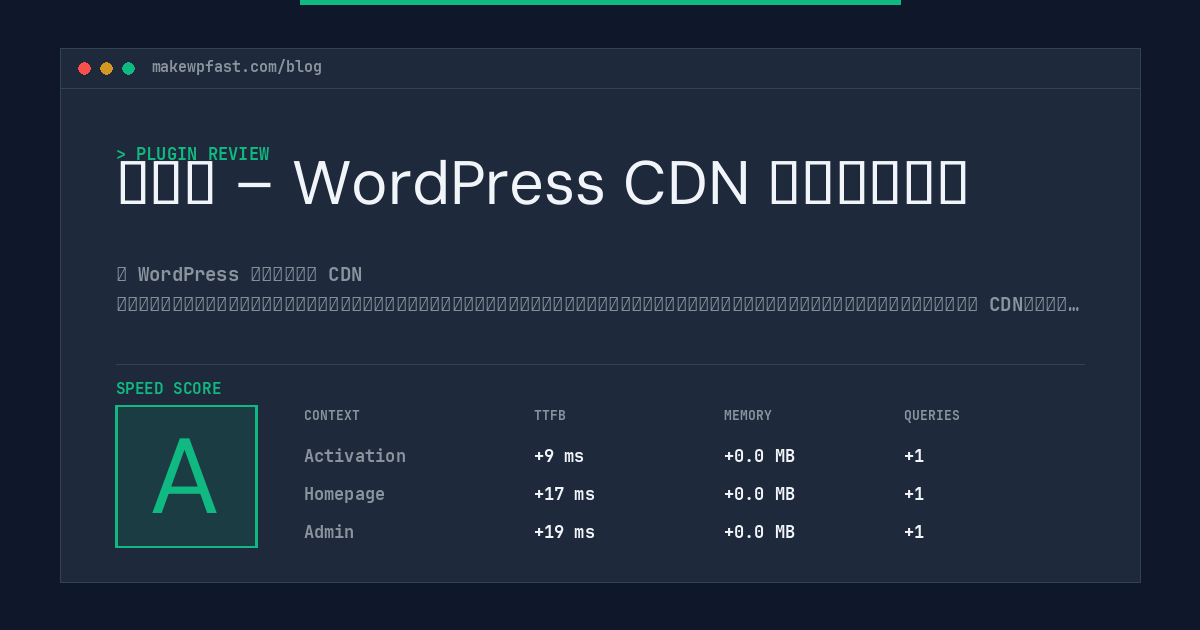The image size is (1200, 630).
Task: Click the grade A score box
Action: point(186,476)
